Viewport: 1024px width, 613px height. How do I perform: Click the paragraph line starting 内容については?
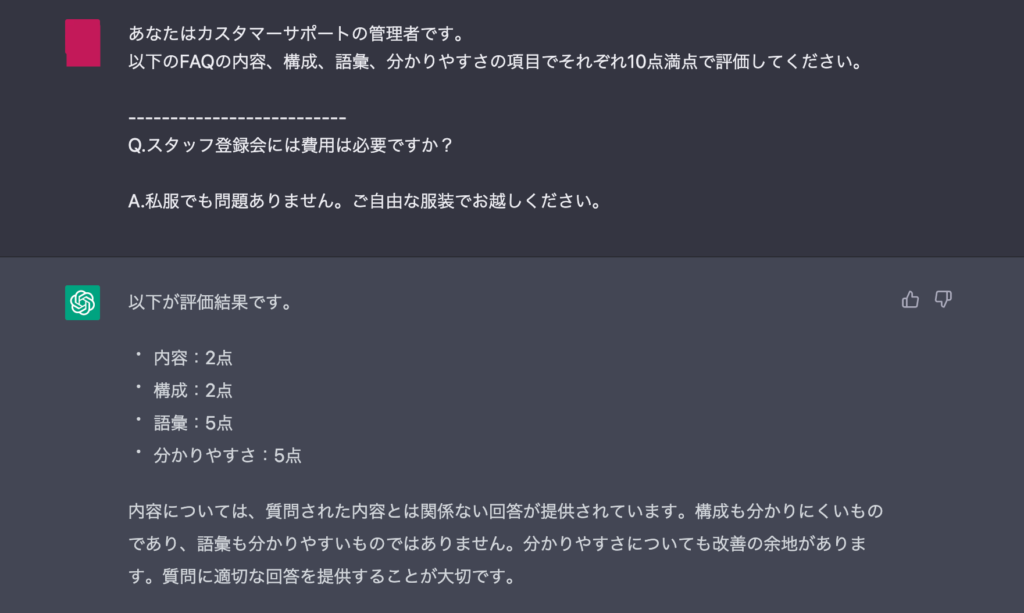[x=505, y=511]
